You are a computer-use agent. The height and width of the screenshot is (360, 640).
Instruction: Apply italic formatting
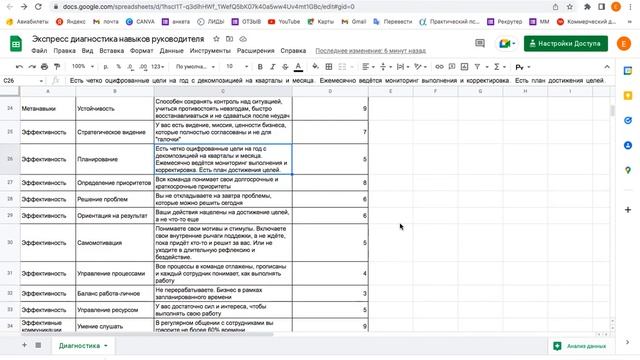click(273, 67)
